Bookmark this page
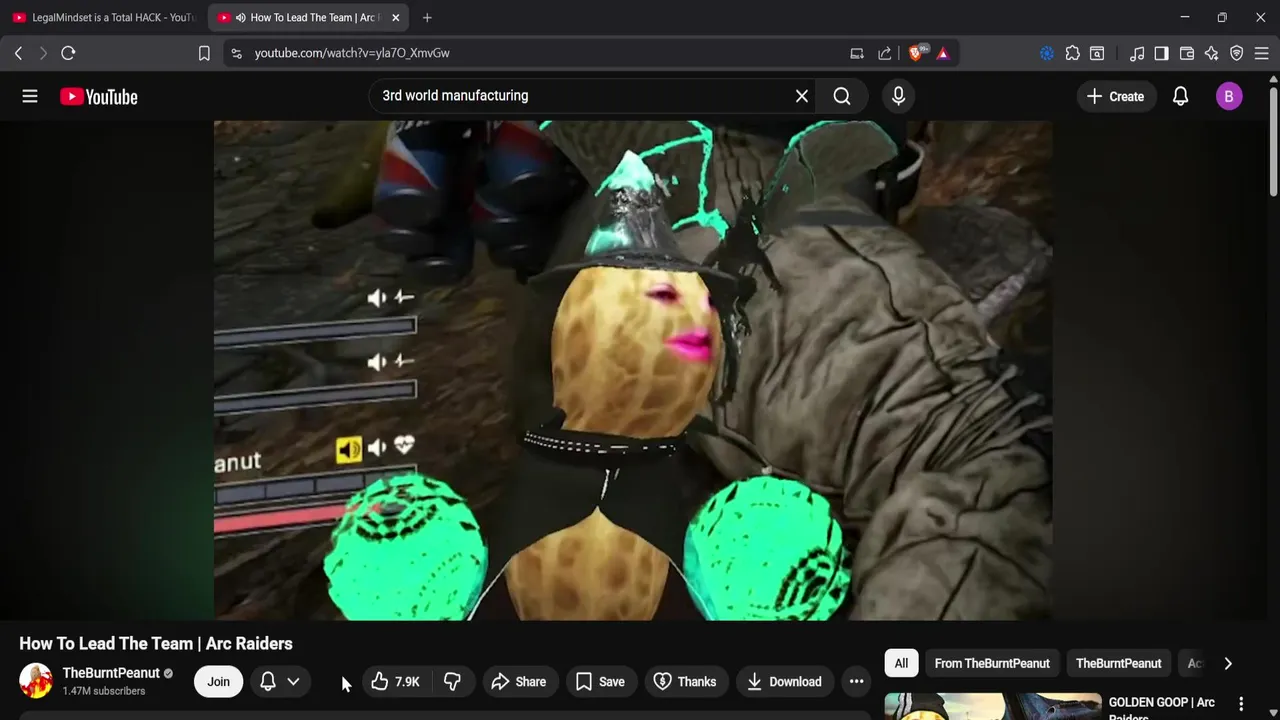The height and width of the screenshot is (720, 1280). (x=204, y=53)
